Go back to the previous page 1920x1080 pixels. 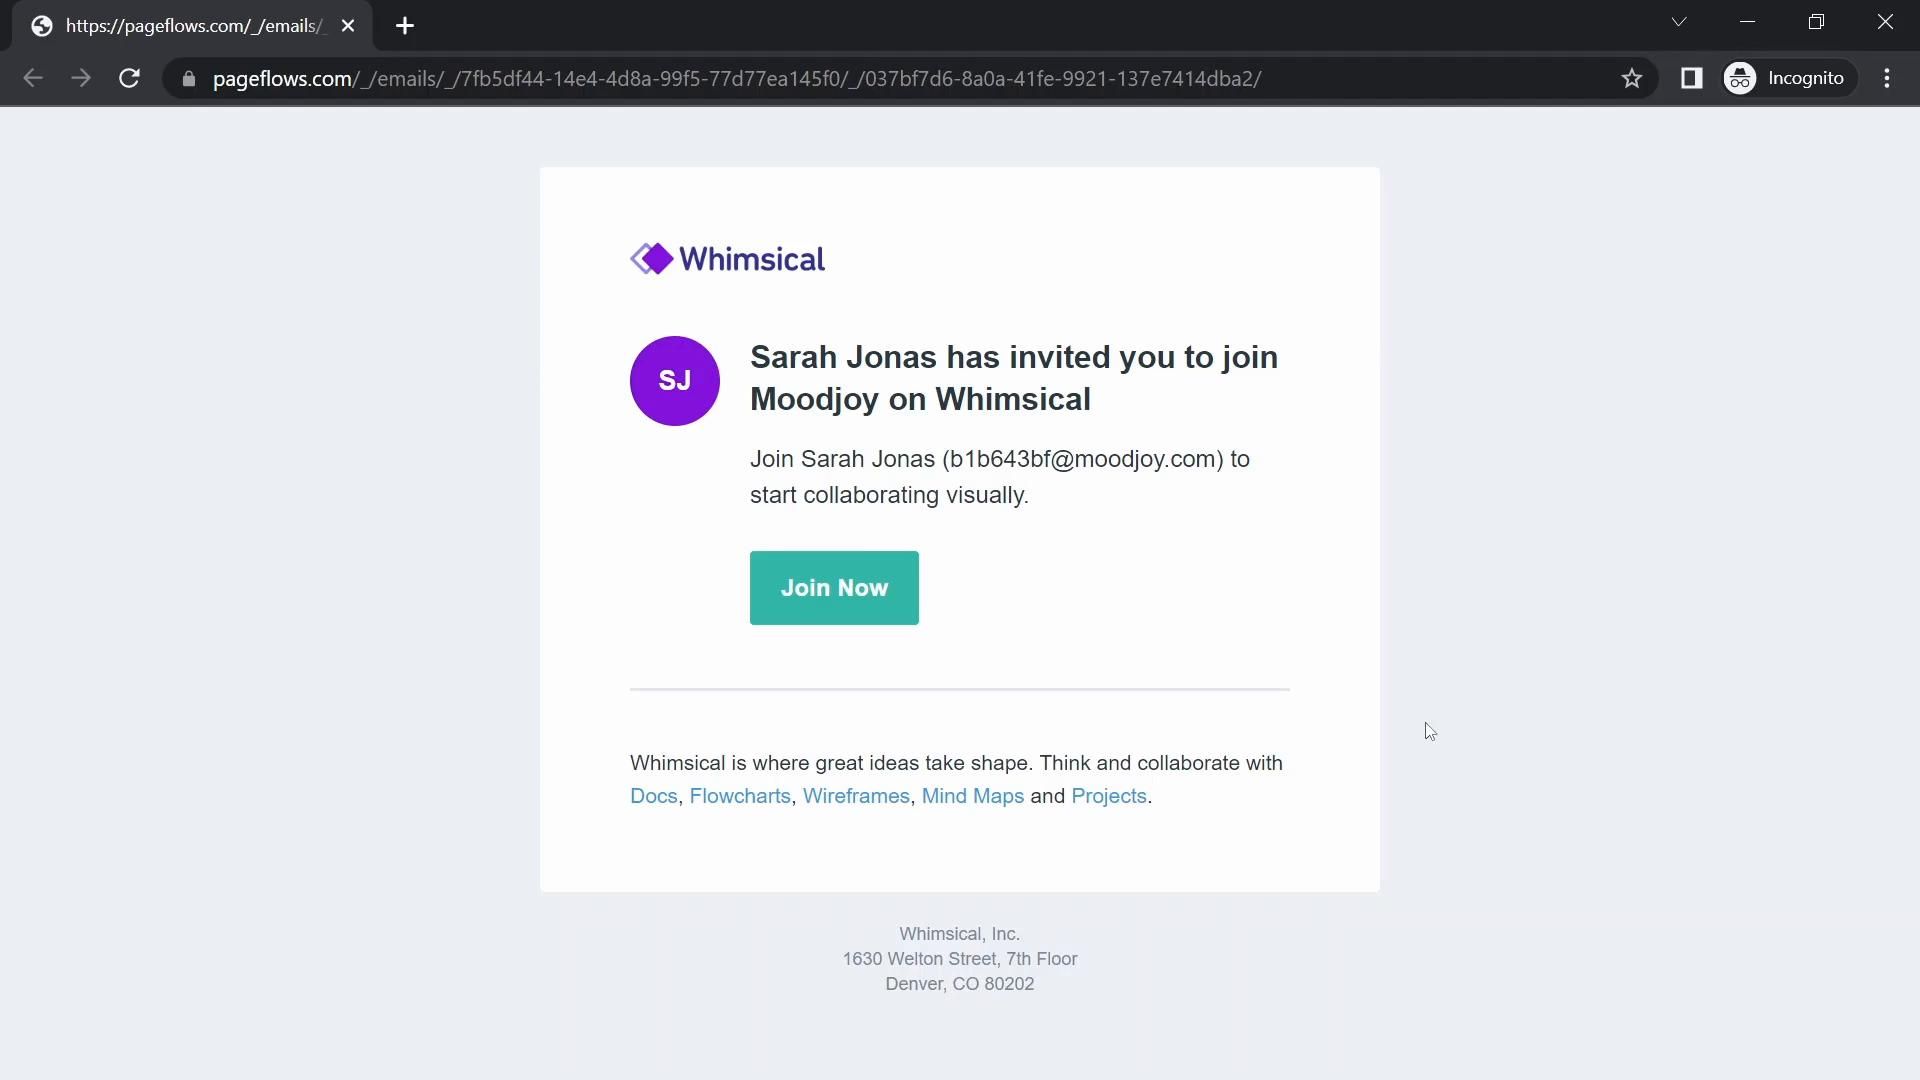32,78
